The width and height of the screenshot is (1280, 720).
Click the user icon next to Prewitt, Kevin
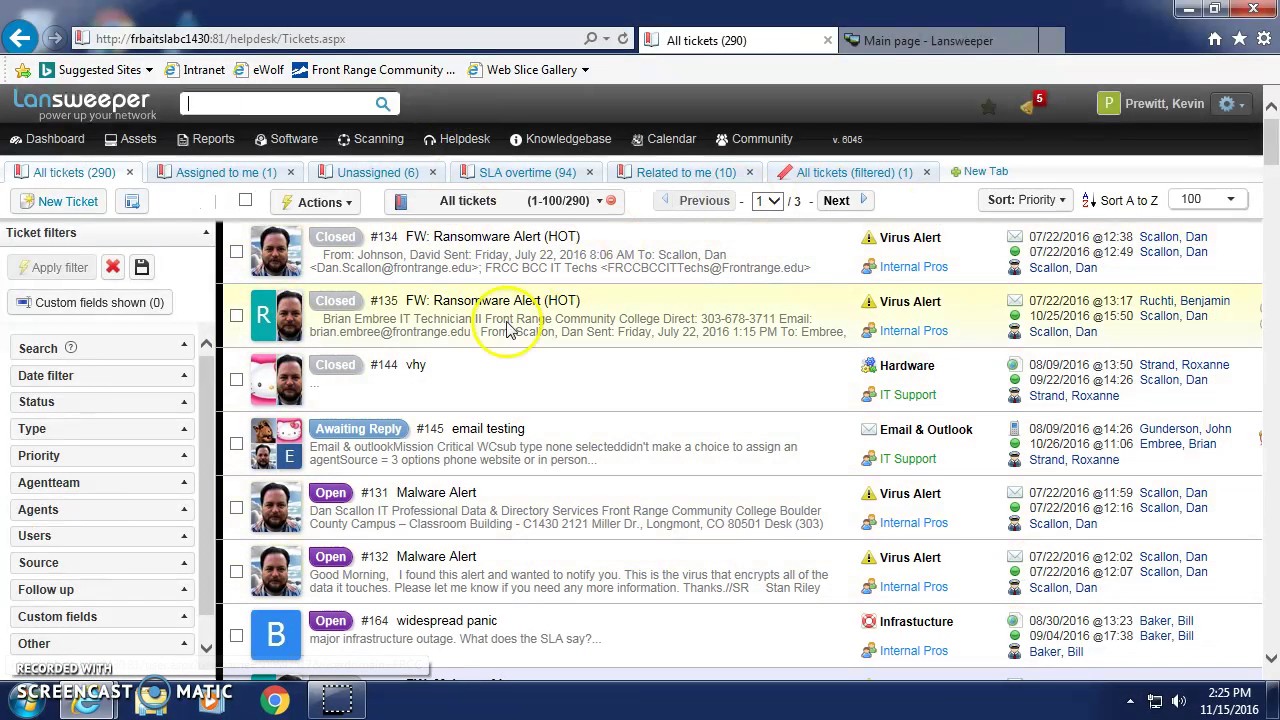[x=1108, y=104]
